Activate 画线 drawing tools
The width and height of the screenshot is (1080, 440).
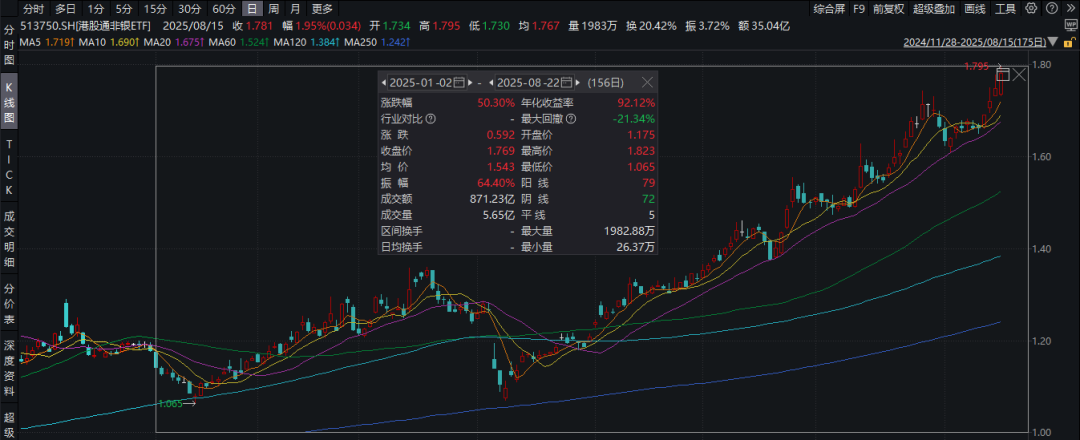(x=975, y=8)
